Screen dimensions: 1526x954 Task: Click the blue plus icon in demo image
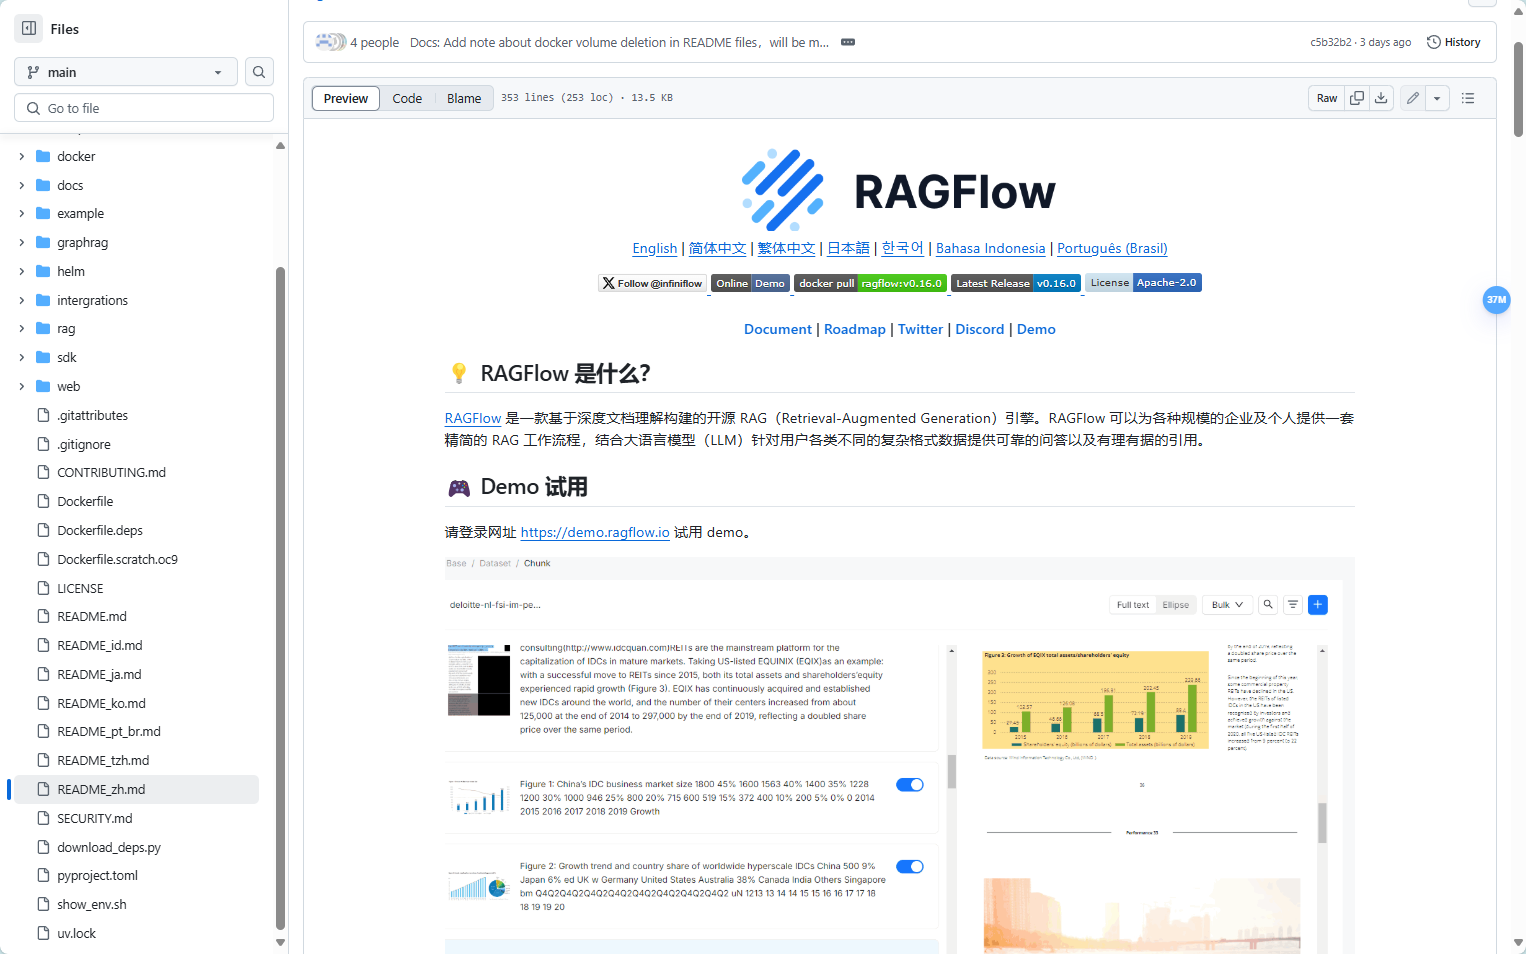point(1318,604)
